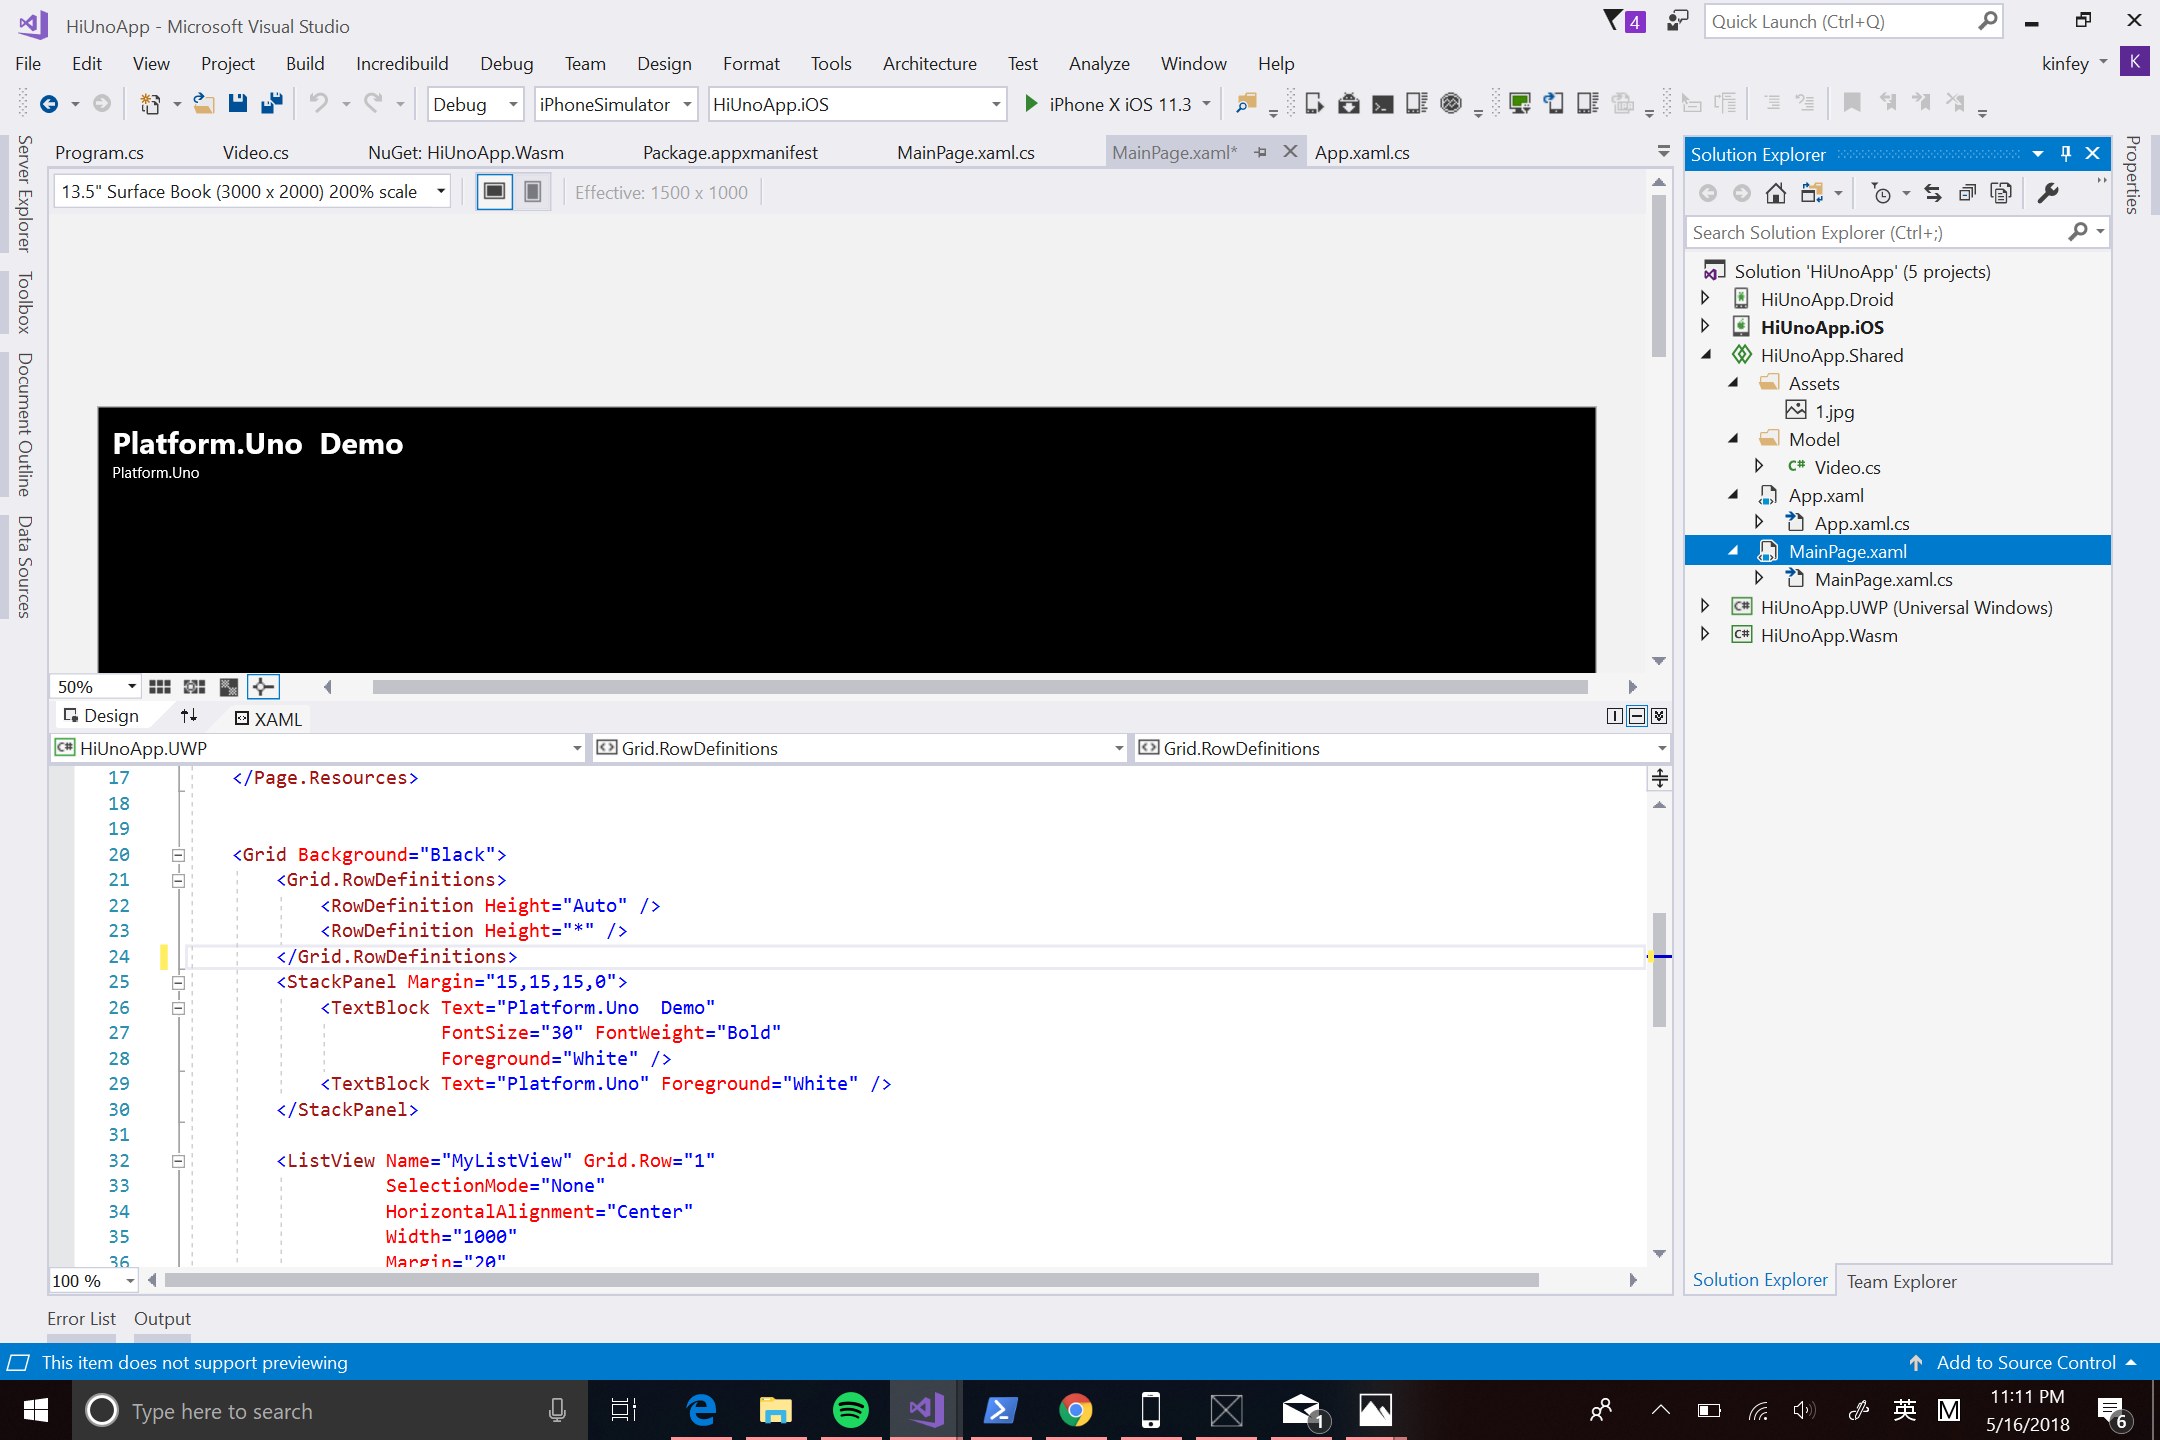Open the Debug configuration dropdown
This screenshot has height=1440, width=2160.
475,104
